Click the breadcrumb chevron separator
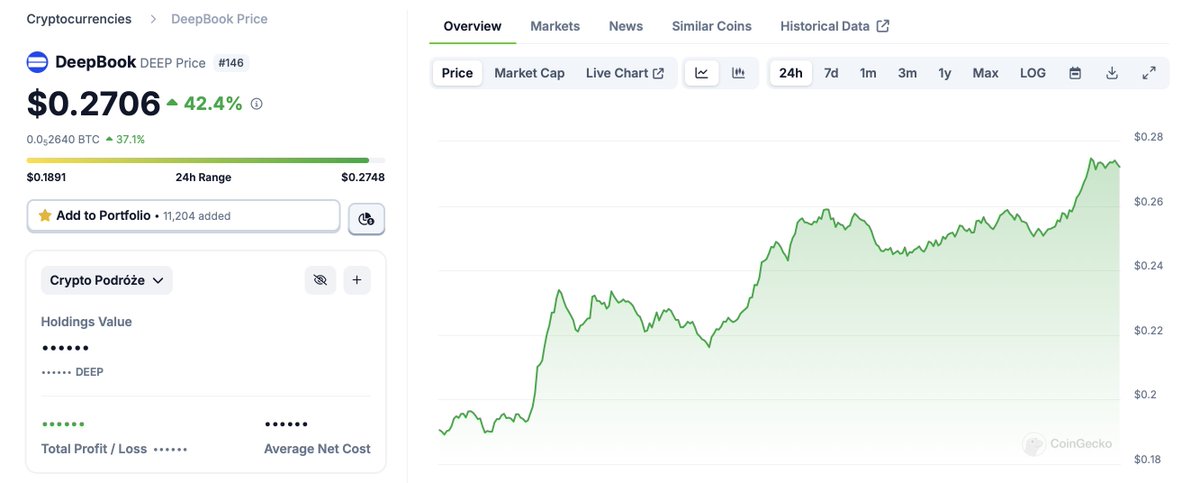Viewport: 1200px width, 483px height. (x=152, y=19)
